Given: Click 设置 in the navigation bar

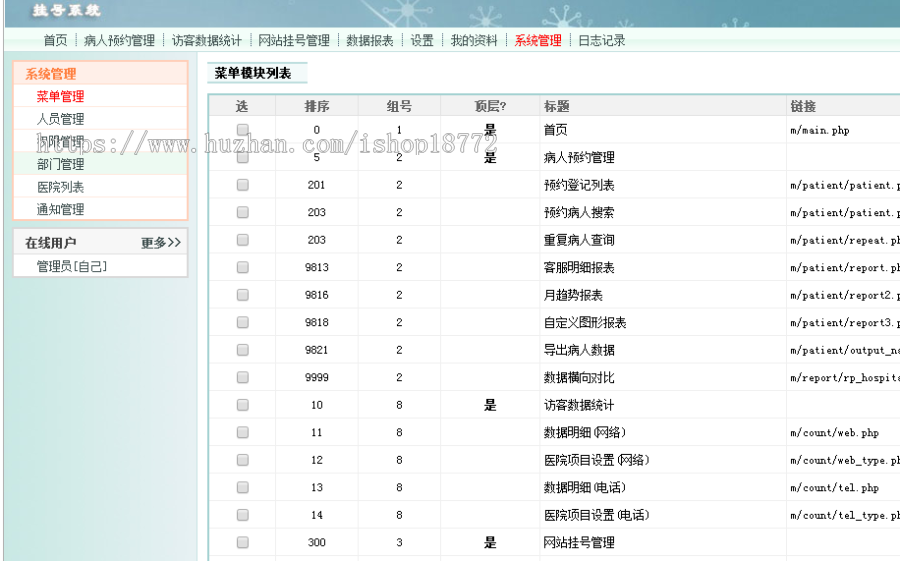Looking at the screenshot, I should (x=422, y=41).
